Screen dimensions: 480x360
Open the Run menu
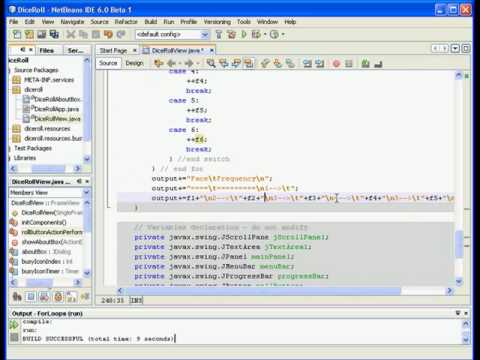tap(169, 22)
